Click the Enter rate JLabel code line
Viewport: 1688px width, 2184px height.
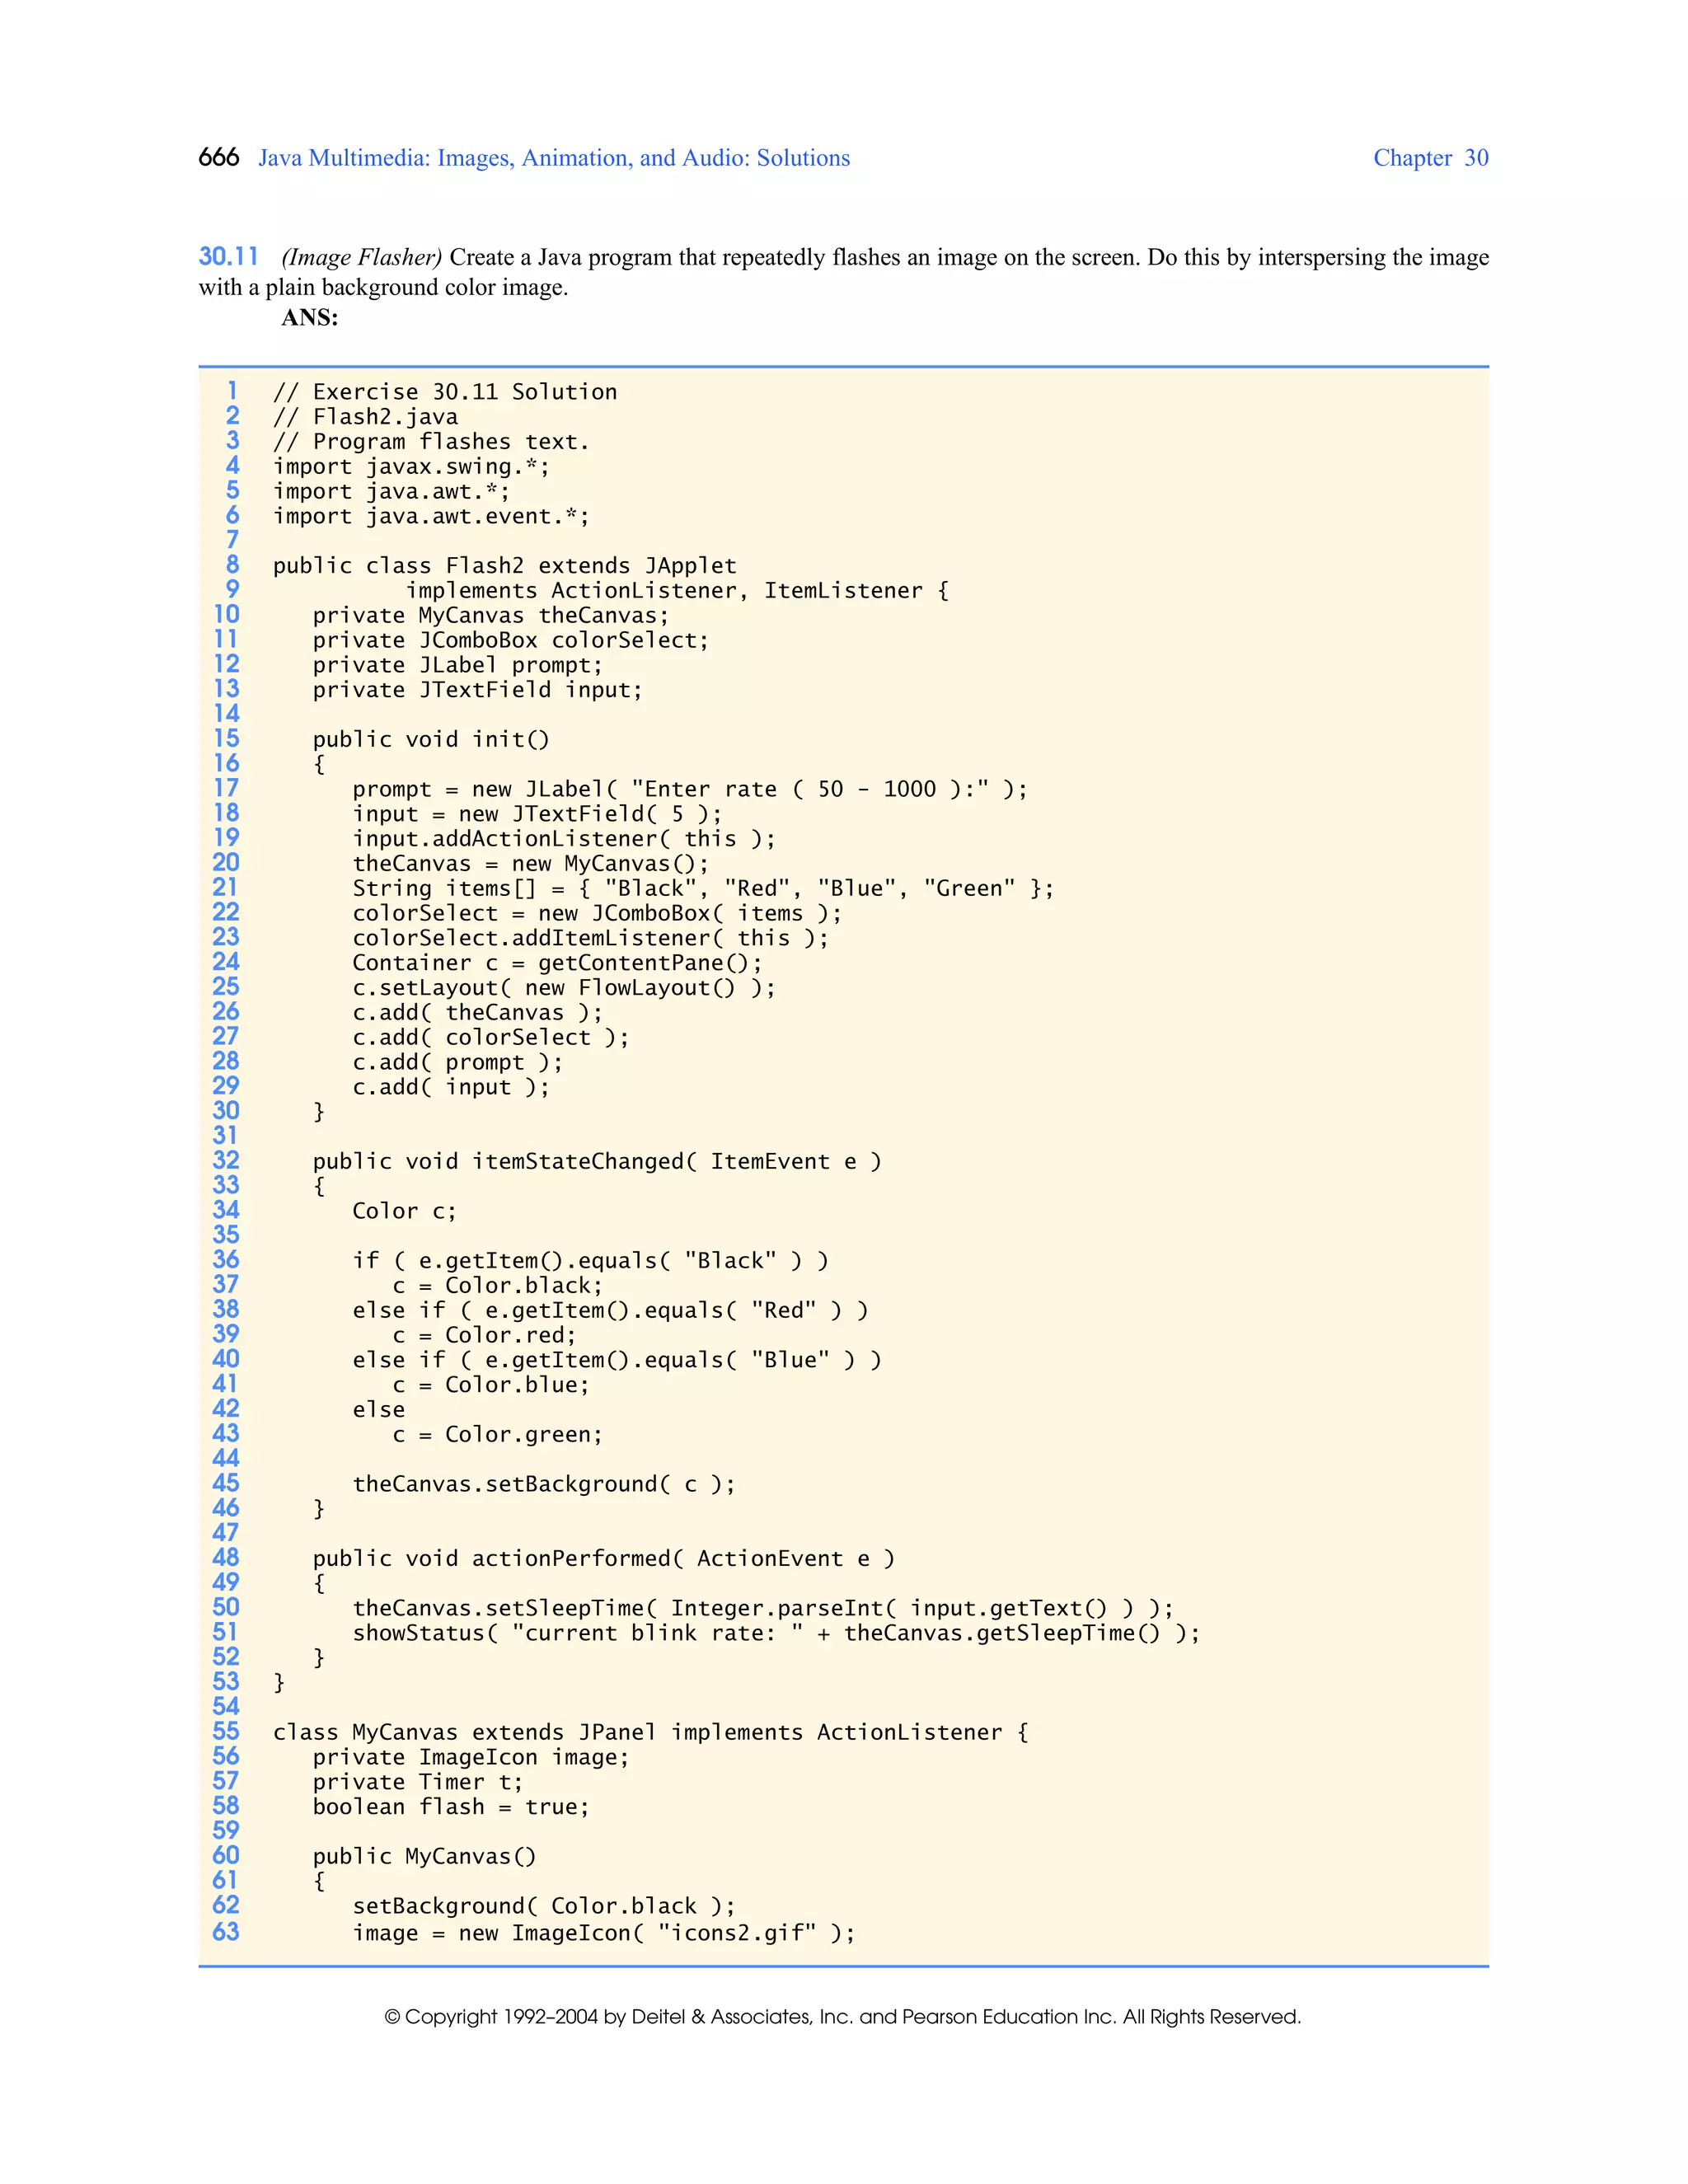click(x=689, y=790)
